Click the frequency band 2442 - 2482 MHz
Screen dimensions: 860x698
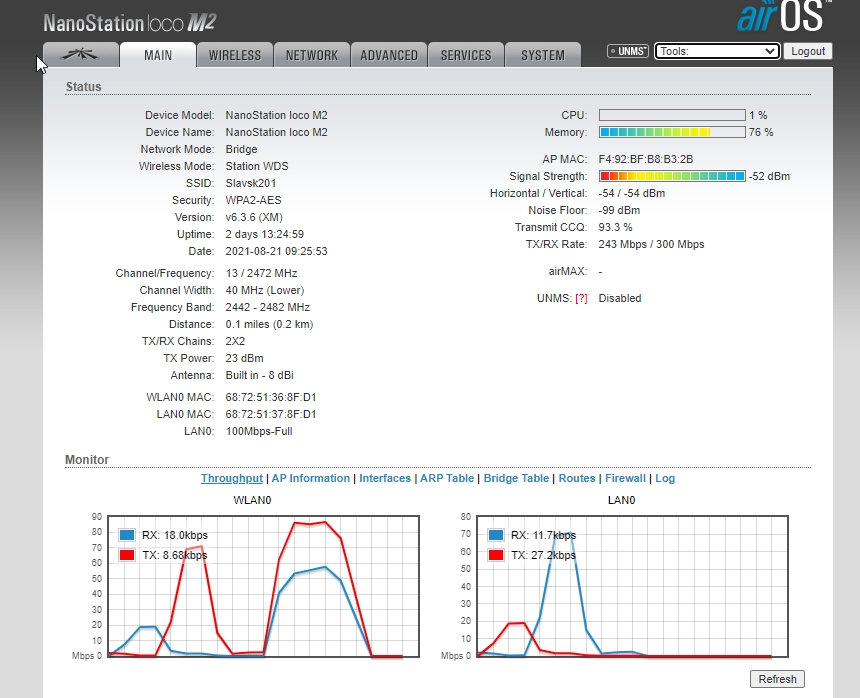[268, 307]
